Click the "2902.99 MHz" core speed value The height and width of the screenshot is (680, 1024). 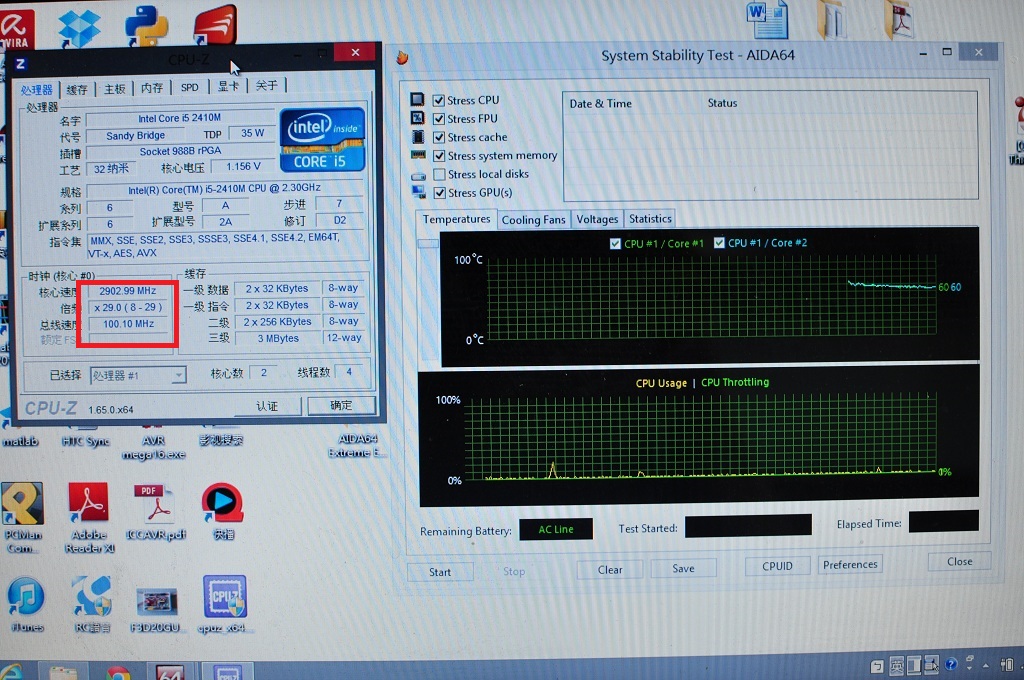[x=128, y=291]
